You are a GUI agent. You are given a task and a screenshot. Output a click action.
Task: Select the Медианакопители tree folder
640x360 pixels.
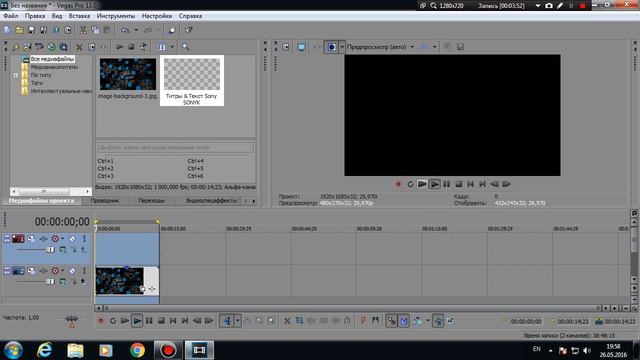(54, 67)
